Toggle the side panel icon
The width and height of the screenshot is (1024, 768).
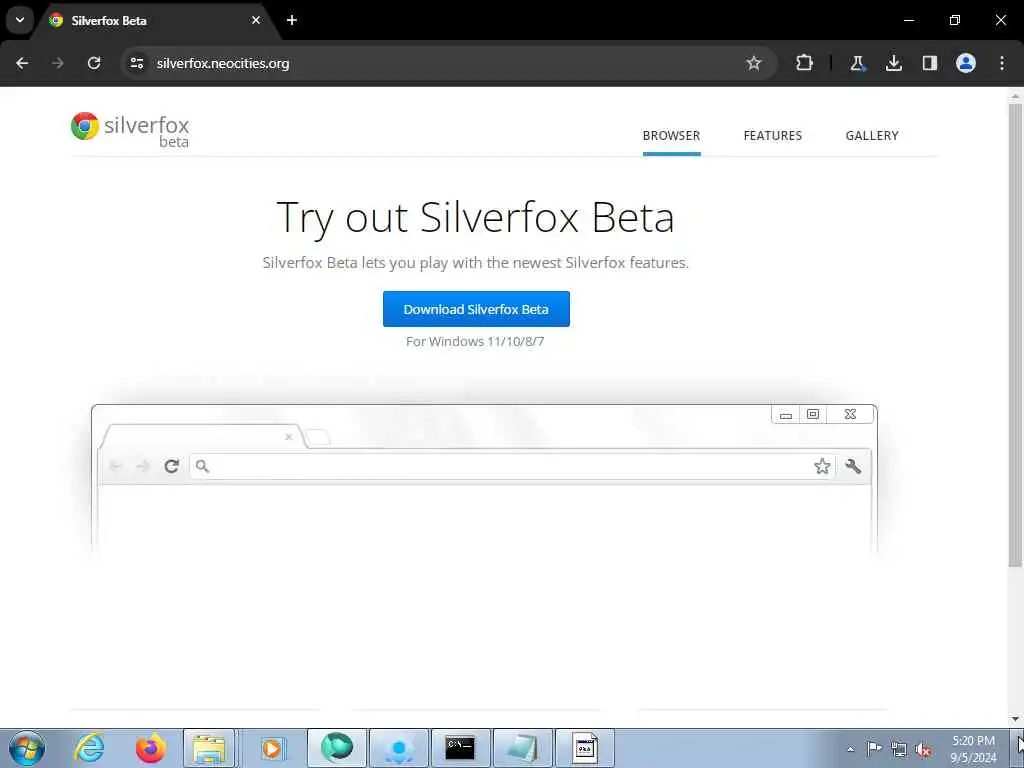[930, 63]
